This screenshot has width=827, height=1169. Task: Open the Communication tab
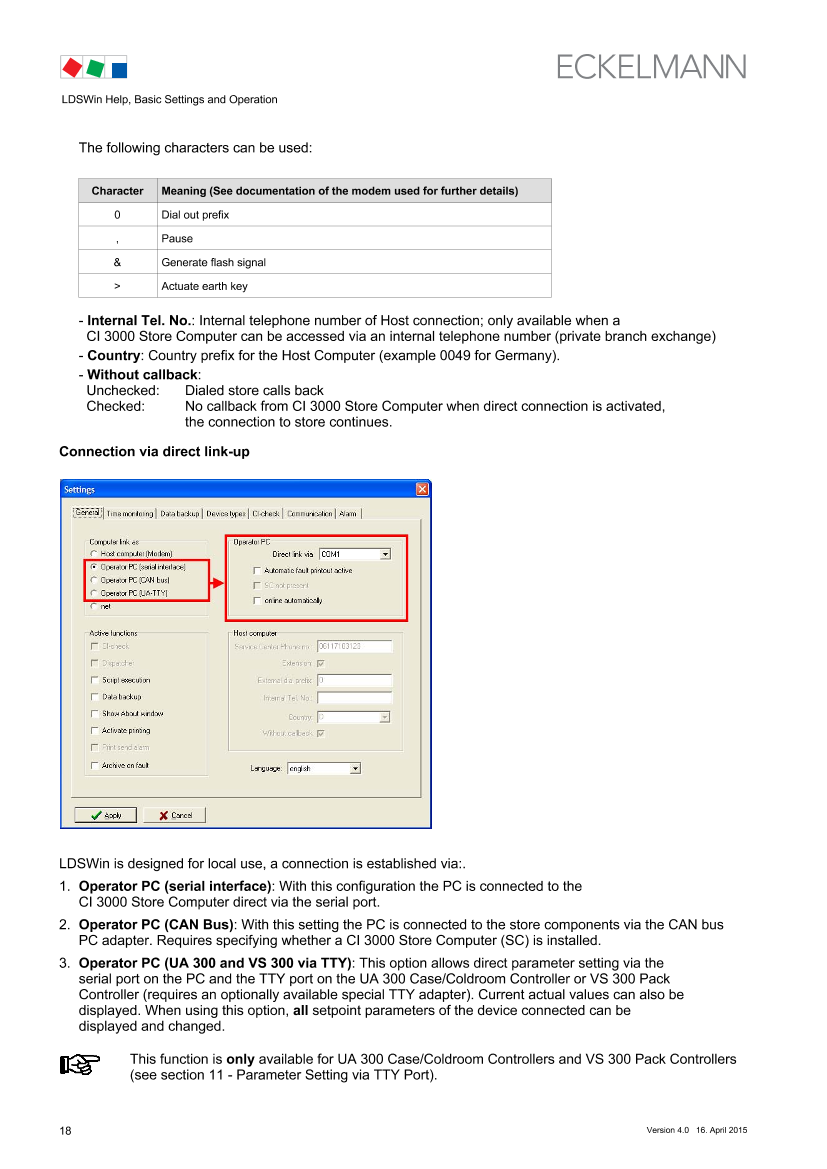pos(309,514)
